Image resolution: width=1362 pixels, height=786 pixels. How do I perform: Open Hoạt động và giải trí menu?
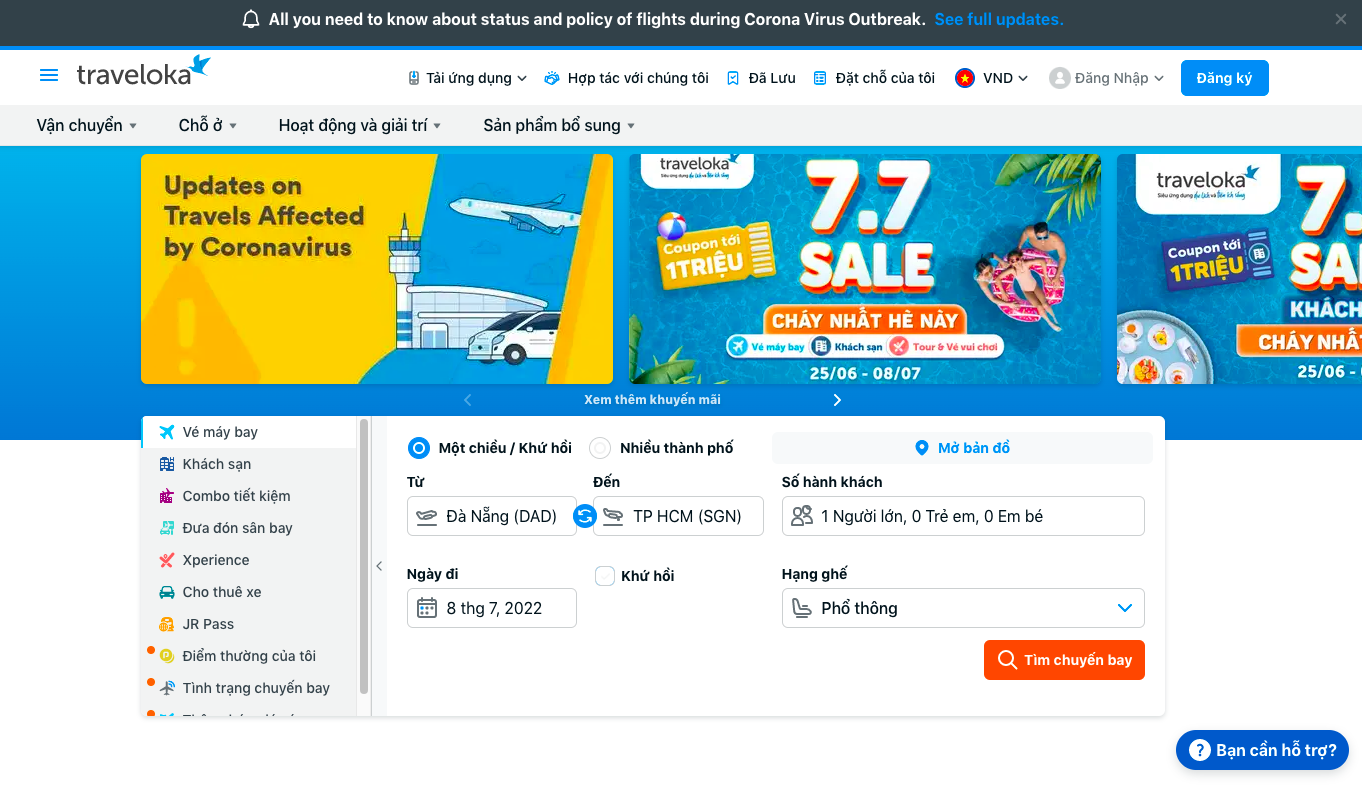coord(360,125)
